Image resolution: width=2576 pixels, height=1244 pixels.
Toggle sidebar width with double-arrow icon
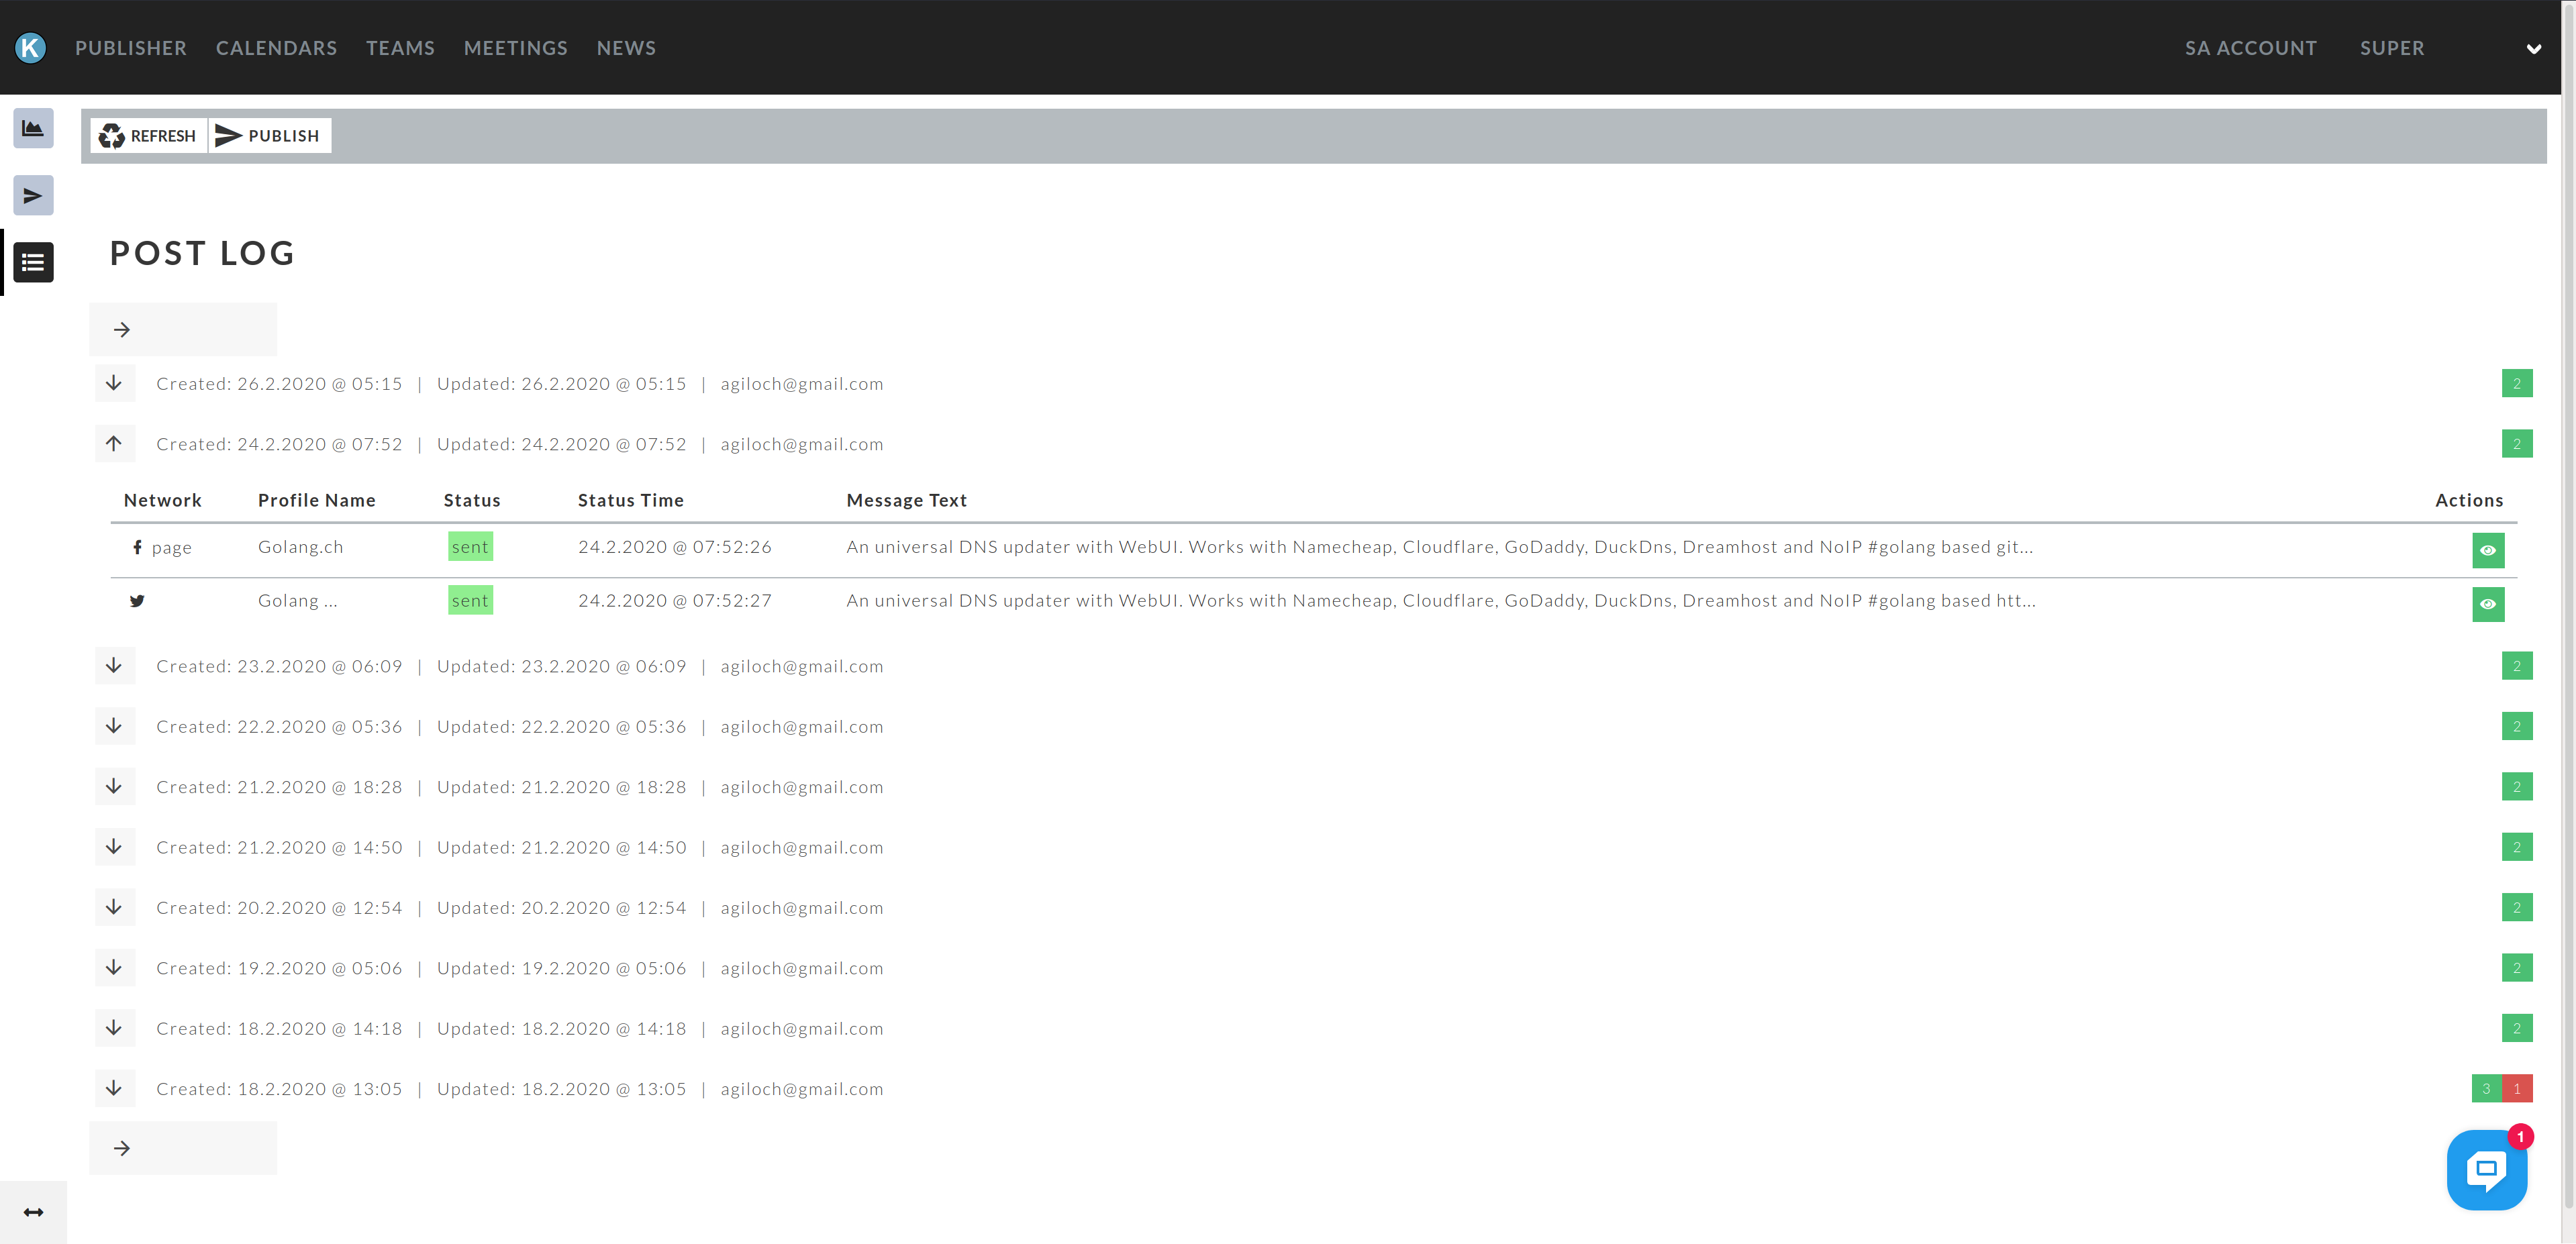[33, 1212]
